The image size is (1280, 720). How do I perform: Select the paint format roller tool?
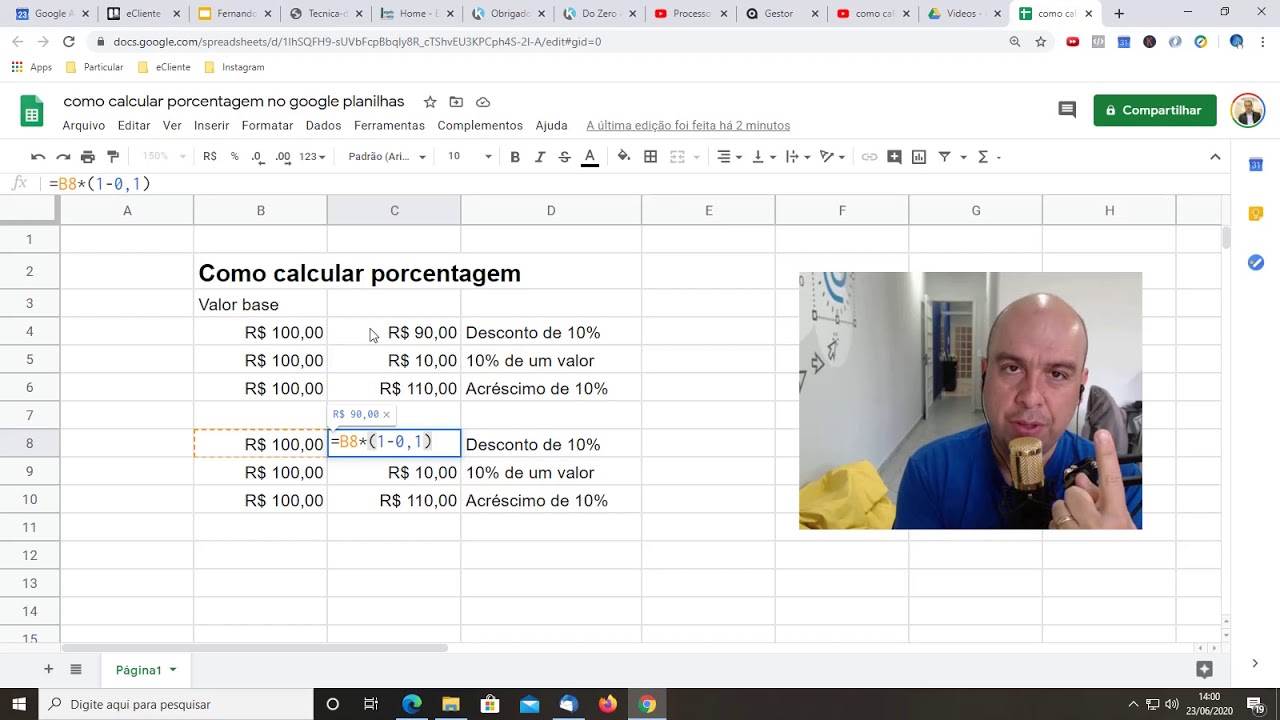click(x=113, y=157)
